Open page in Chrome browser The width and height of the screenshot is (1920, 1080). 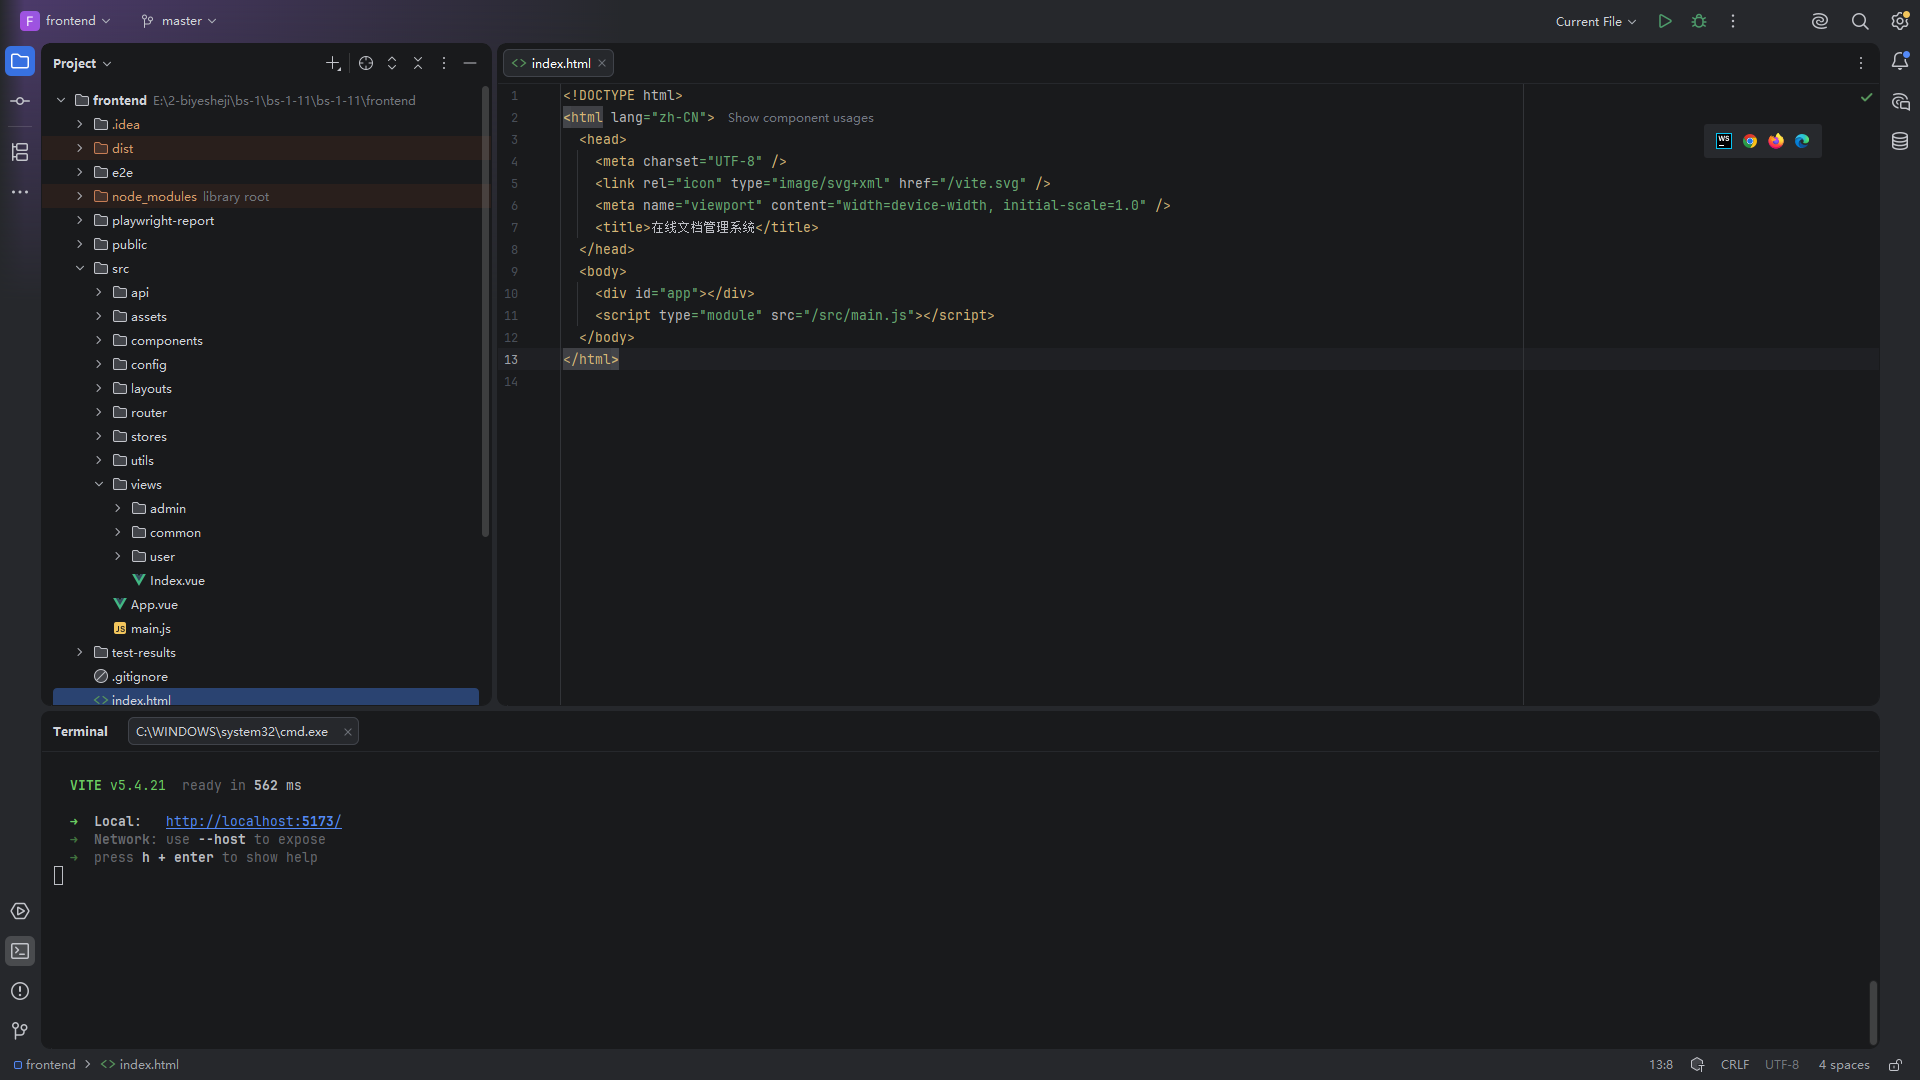coord(1750,141)
